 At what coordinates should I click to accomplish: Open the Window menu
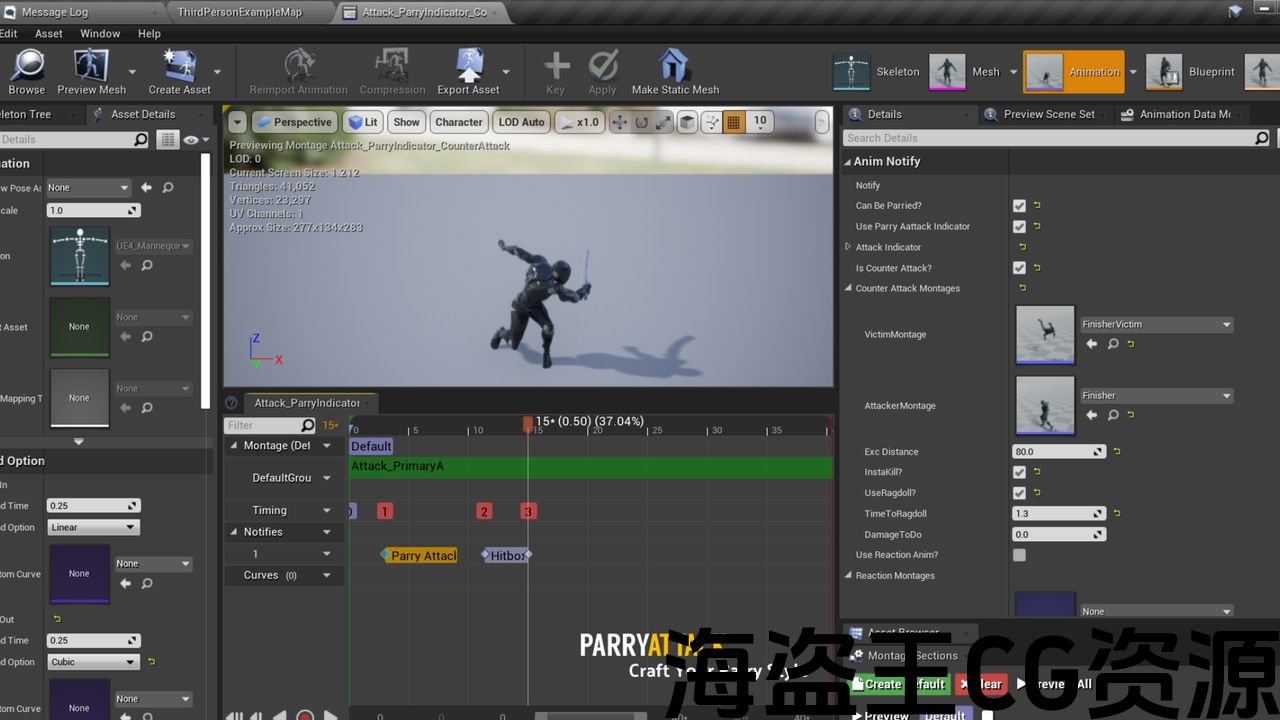tap(100, 33)
